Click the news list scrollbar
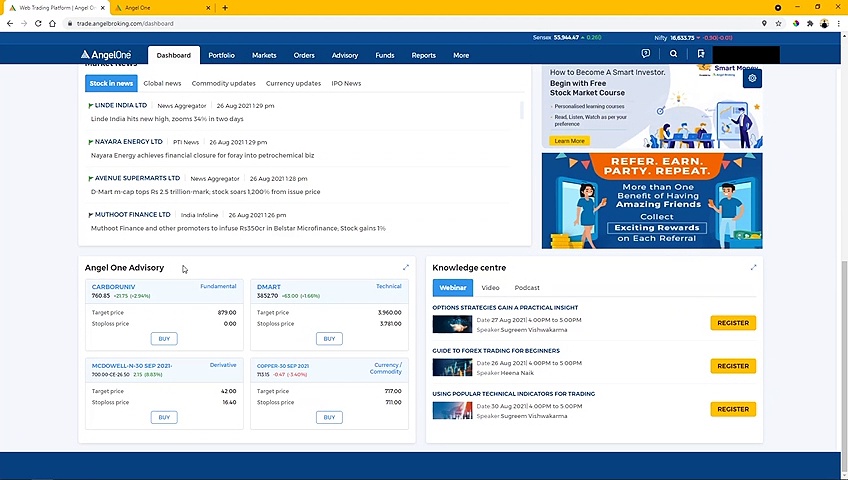 point(521,110)
